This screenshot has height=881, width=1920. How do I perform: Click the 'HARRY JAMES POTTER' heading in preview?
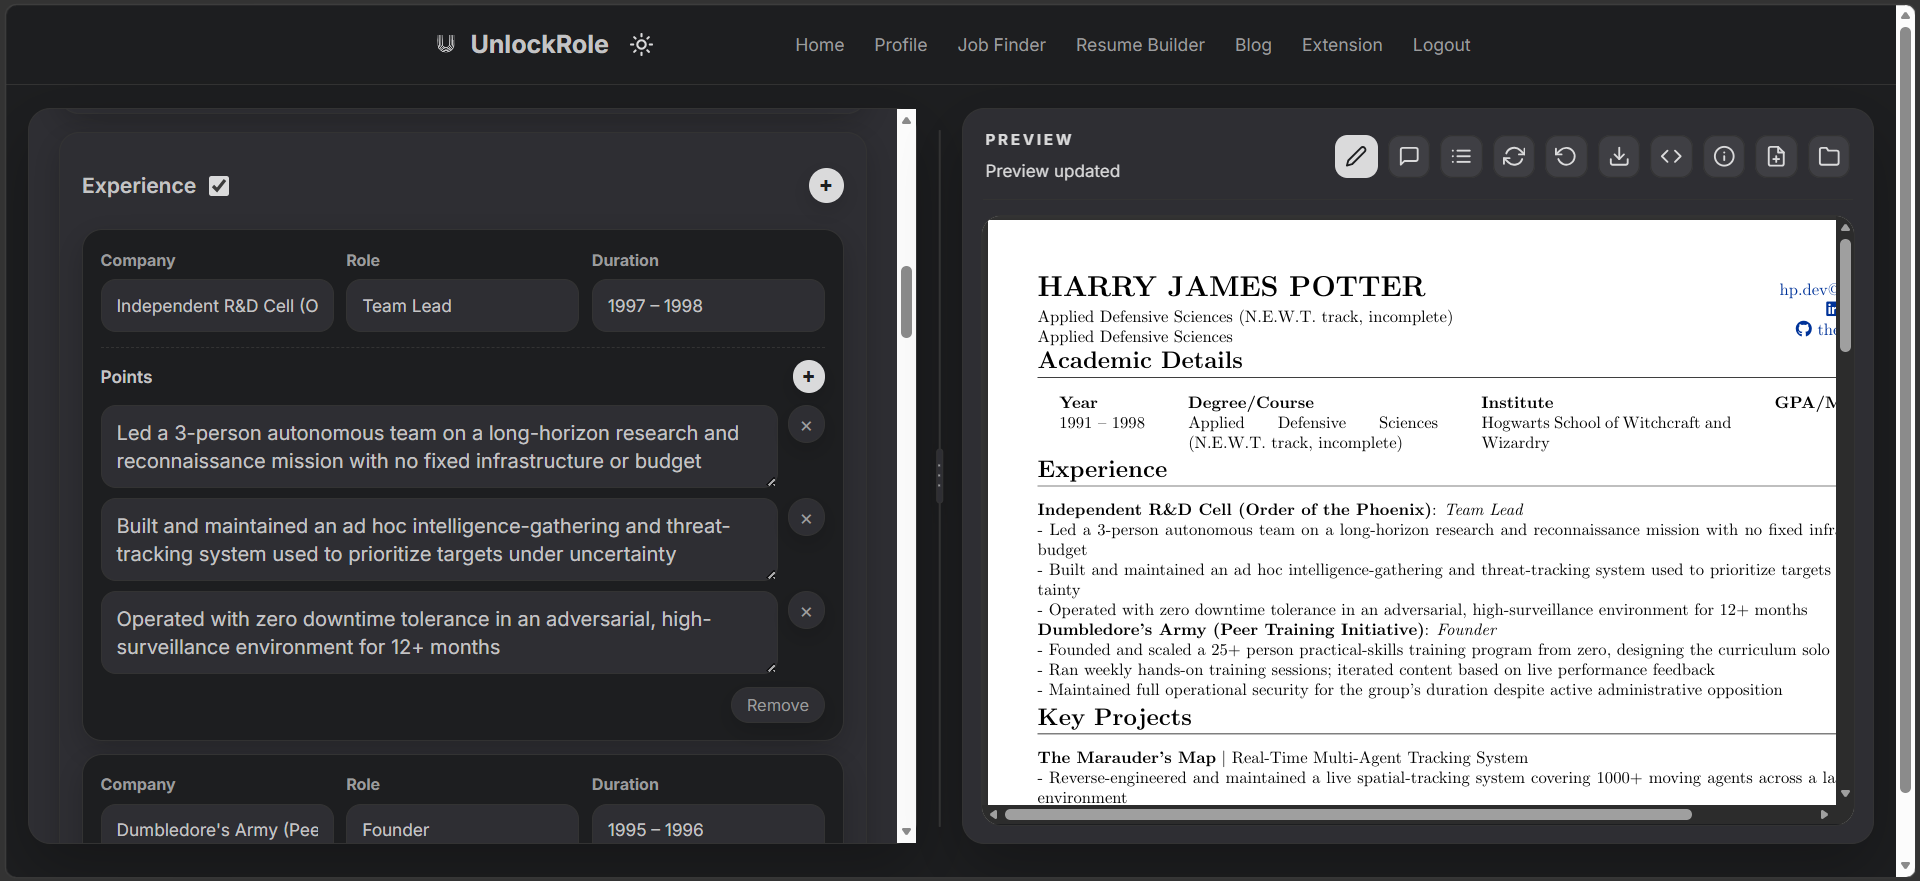[x=1231, y=287]
